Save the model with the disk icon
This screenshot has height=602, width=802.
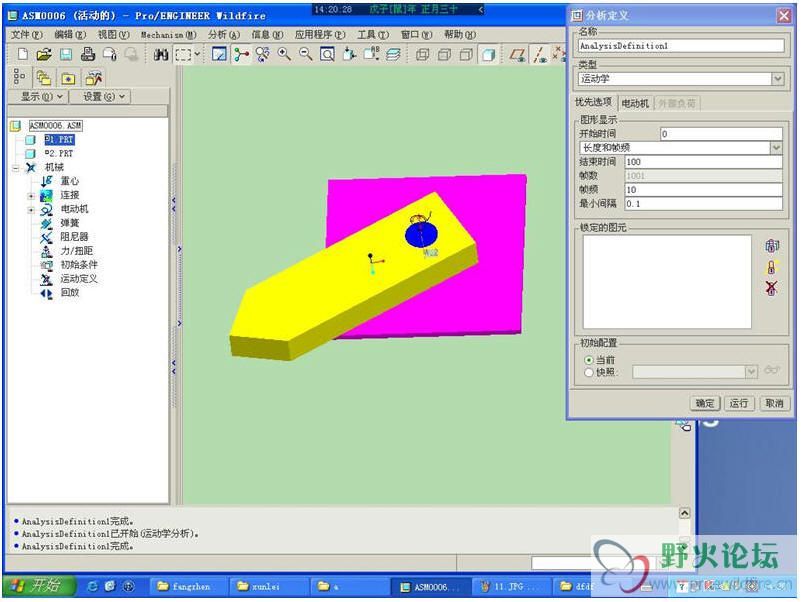tap(65, 54)
